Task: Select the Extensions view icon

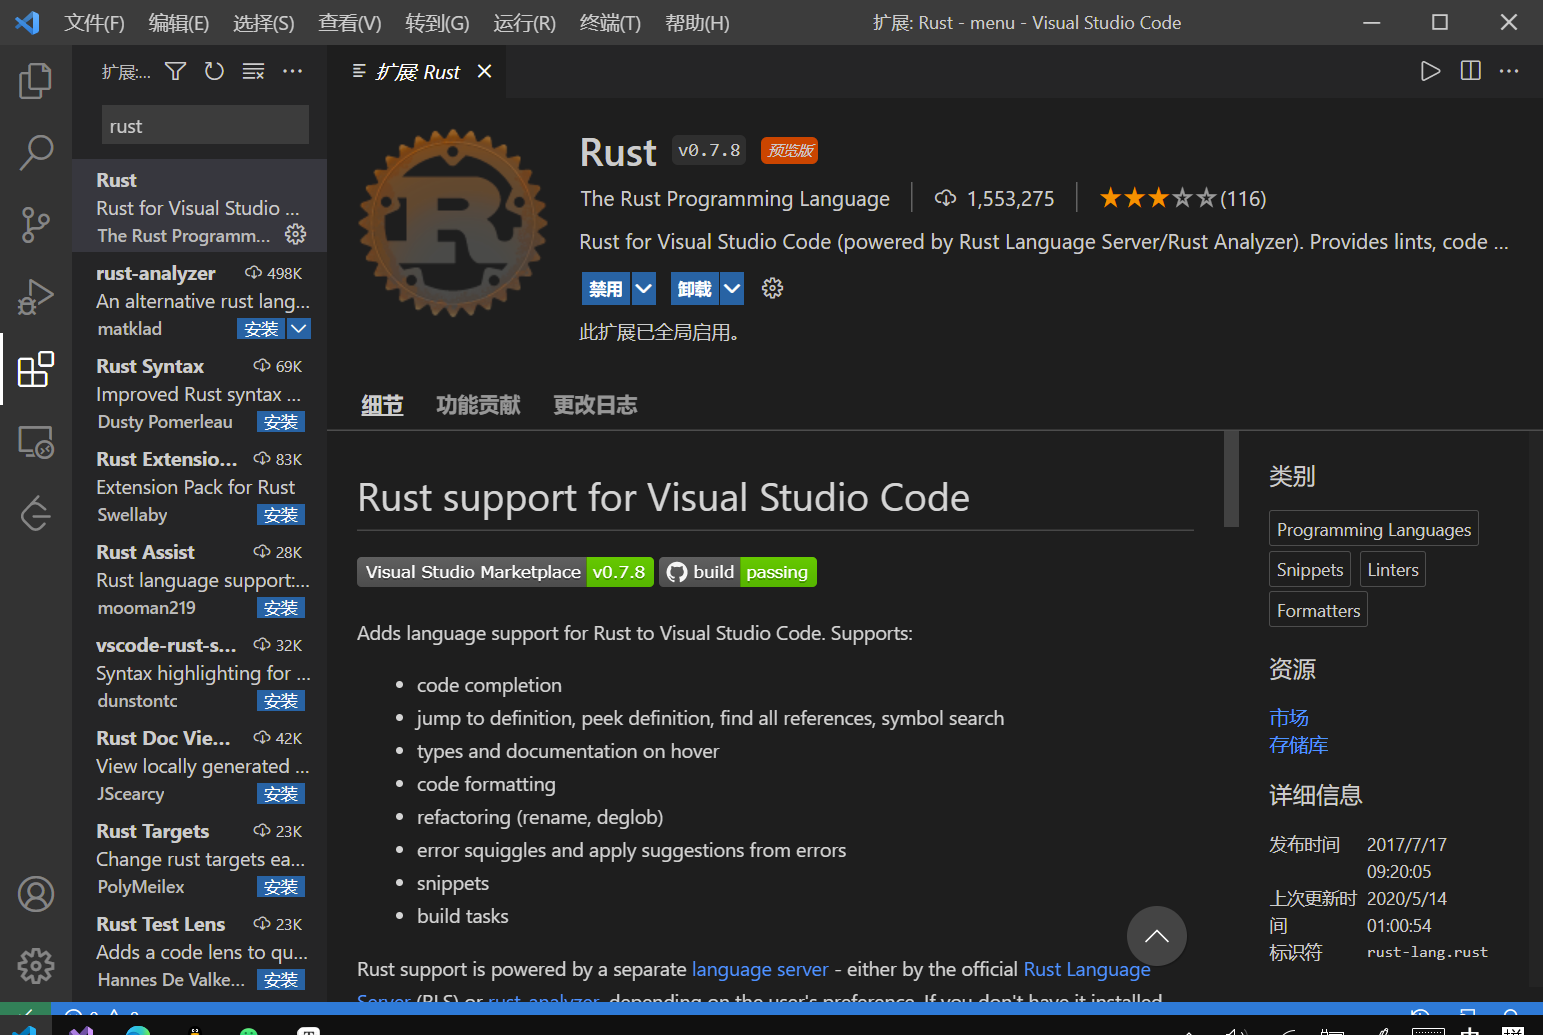Action: (36, 369)
